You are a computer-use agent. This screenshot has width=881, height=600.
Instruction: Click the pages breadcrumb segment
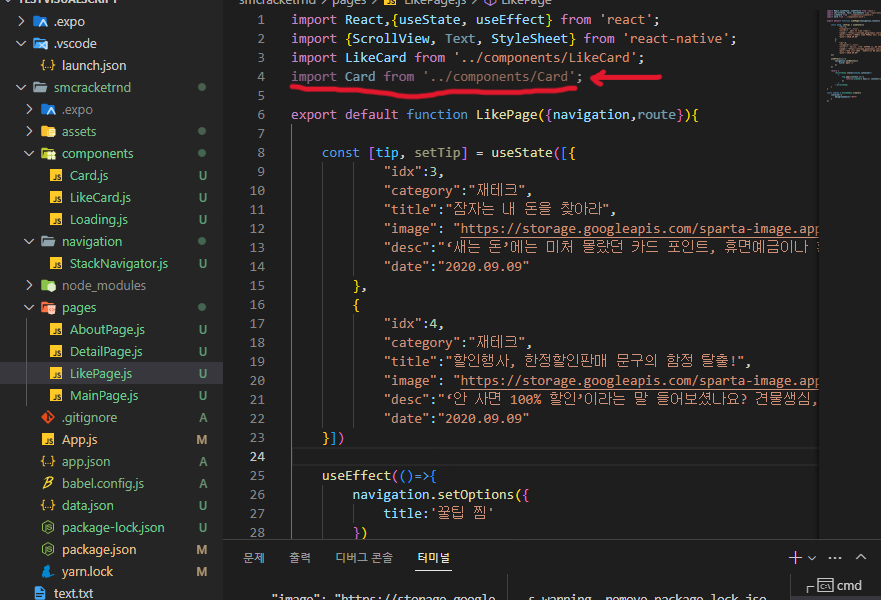348,3
